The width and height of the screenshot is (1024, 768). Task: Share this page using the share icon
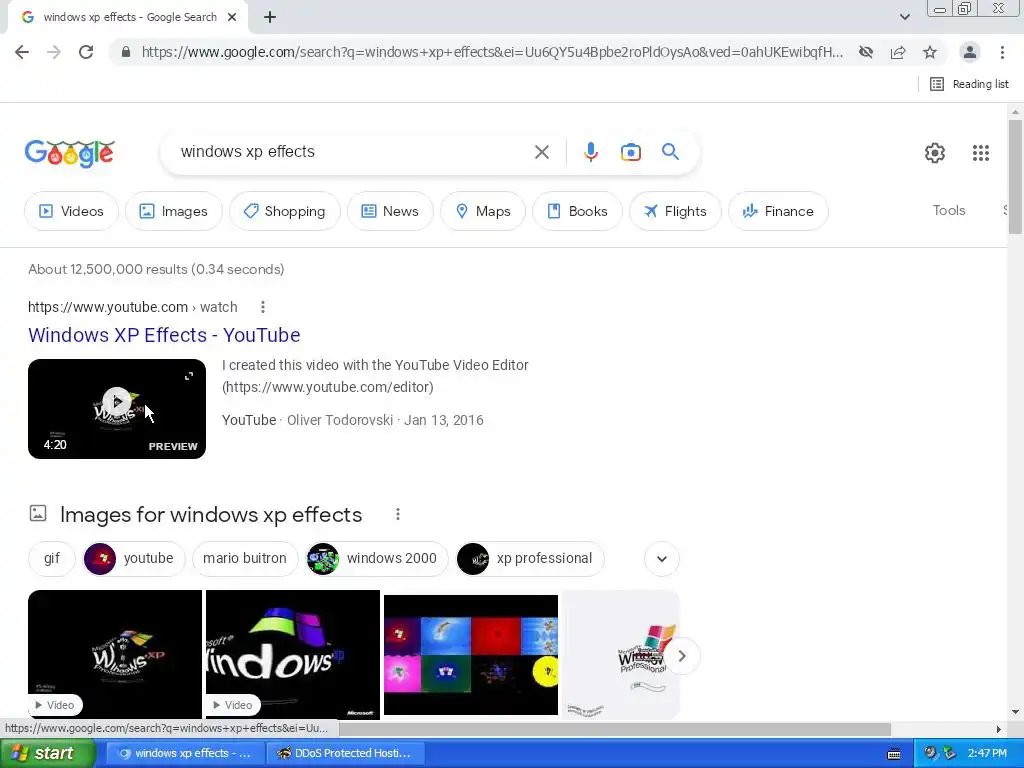898,52
